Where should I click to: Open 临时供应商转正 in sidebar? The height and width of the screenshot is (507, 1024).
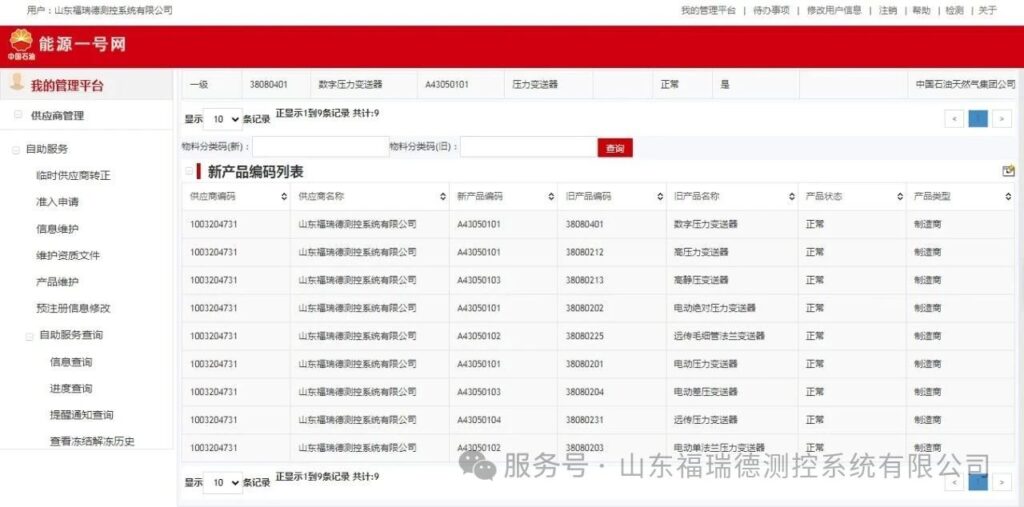tap(73, 175)
